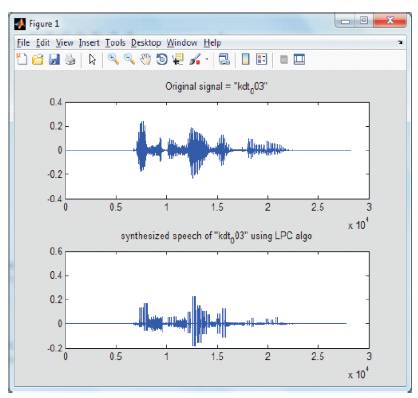Open the Tools menu
Viewport: 418px width, 398px height.
115,43
